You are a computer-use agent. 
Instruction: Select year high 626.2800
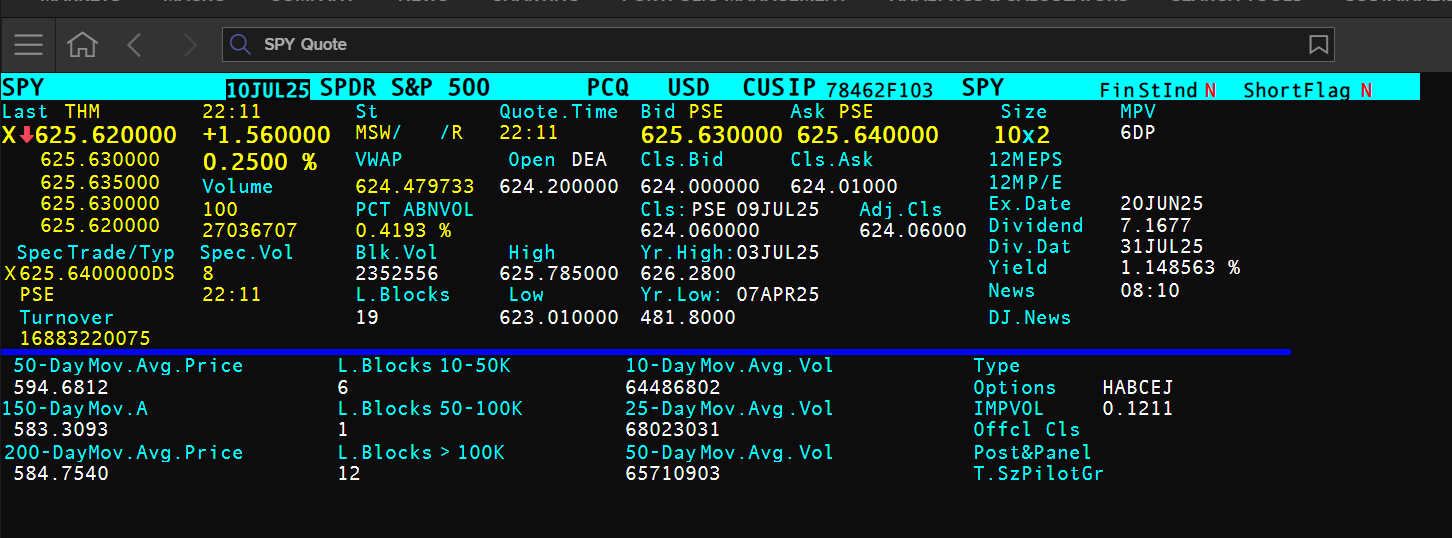click(x=688, y=274)
